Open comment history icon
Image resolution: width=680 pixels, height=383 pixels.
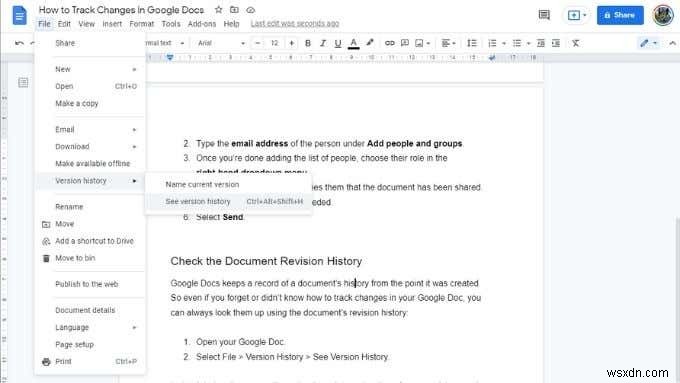[x=544, y=15]
